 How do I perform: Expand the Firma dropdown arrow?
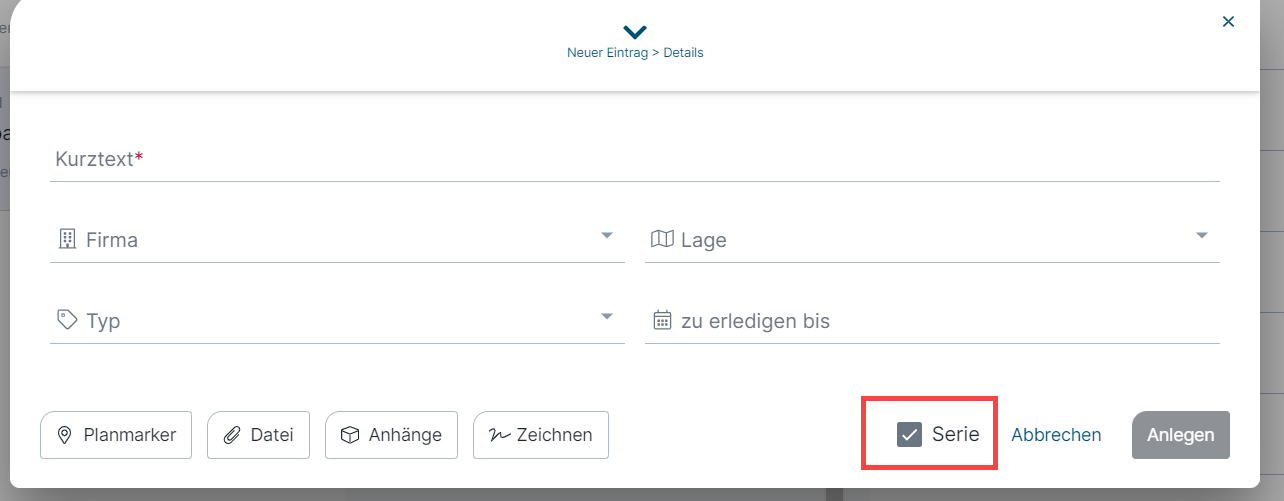[x=606, y=236]
